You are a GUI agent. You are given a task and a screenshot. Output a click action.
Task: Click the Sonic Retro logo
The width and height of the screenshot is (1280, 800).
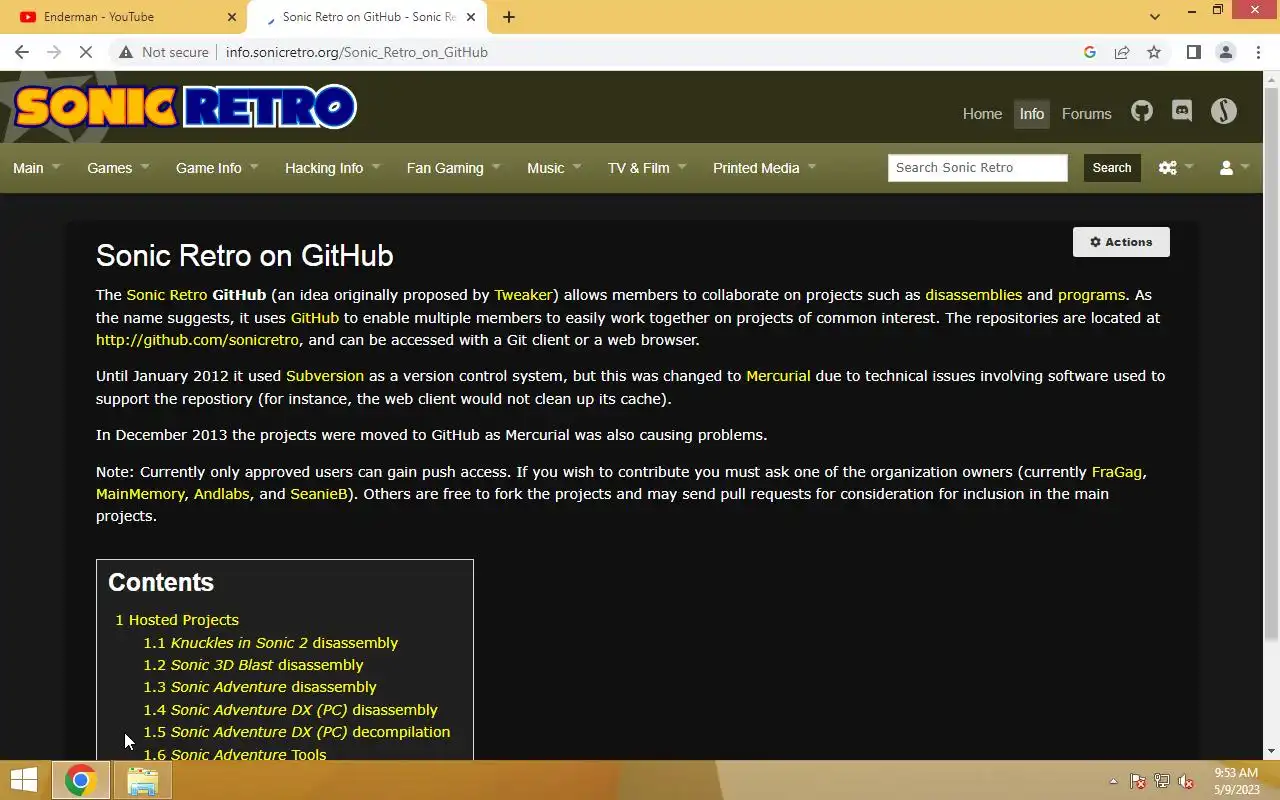coord(185,106)
